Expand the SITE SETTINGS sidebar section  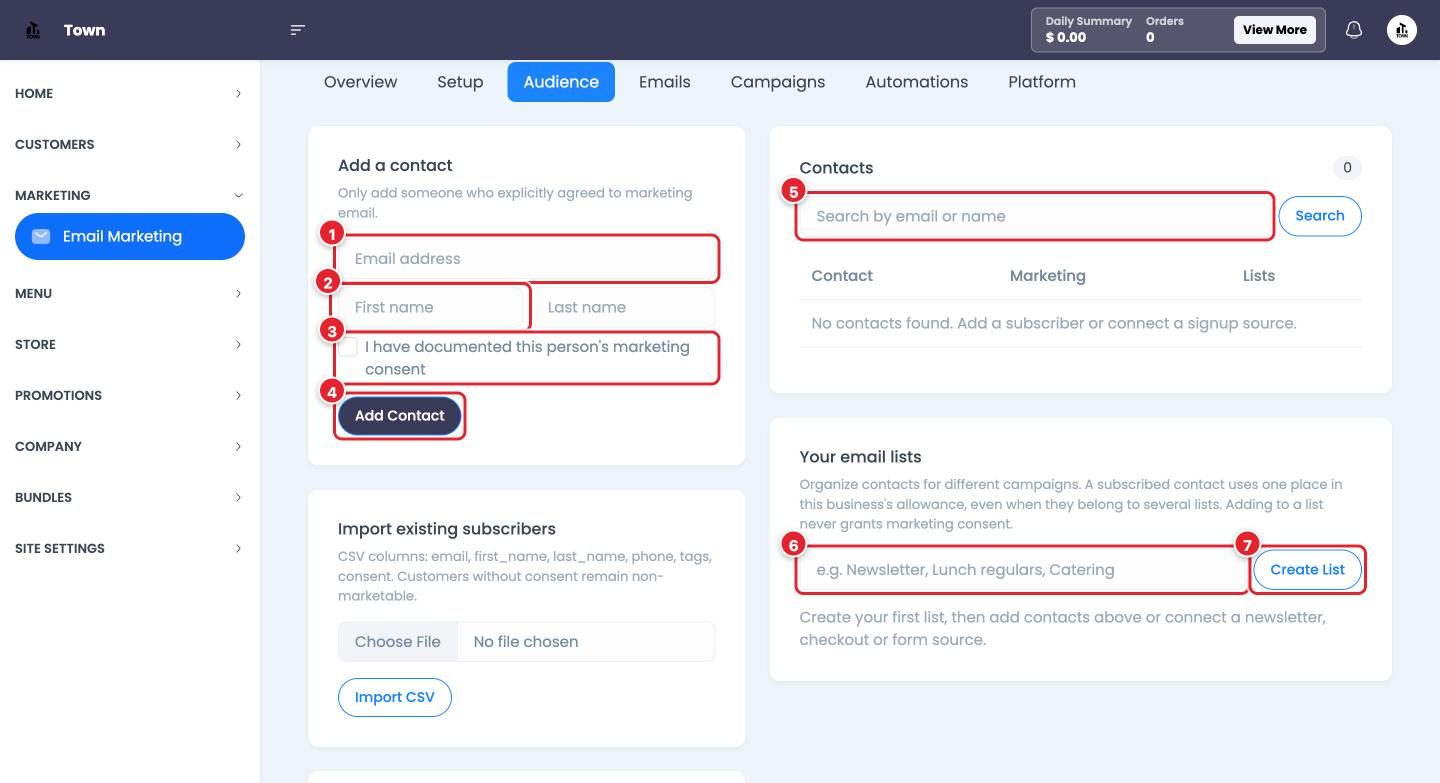130,548
